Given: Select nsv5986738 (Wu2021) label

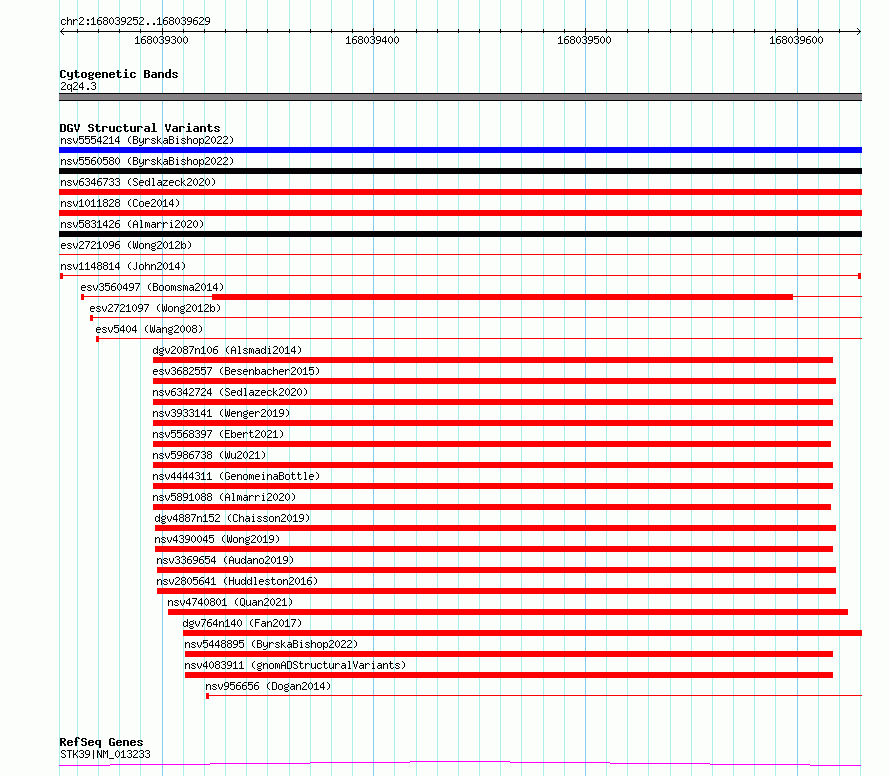Looking at the screenshot, I should click(209, 455).
